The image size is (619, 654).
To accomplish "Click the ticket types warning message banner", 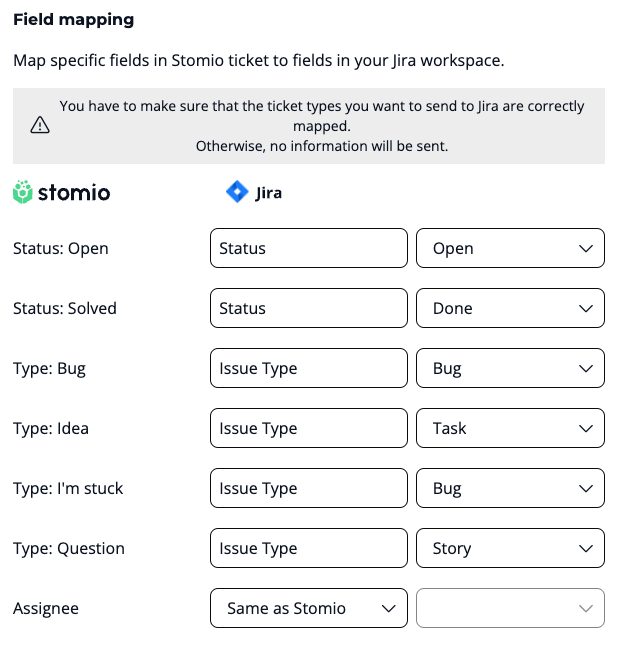I will (321, 126).
